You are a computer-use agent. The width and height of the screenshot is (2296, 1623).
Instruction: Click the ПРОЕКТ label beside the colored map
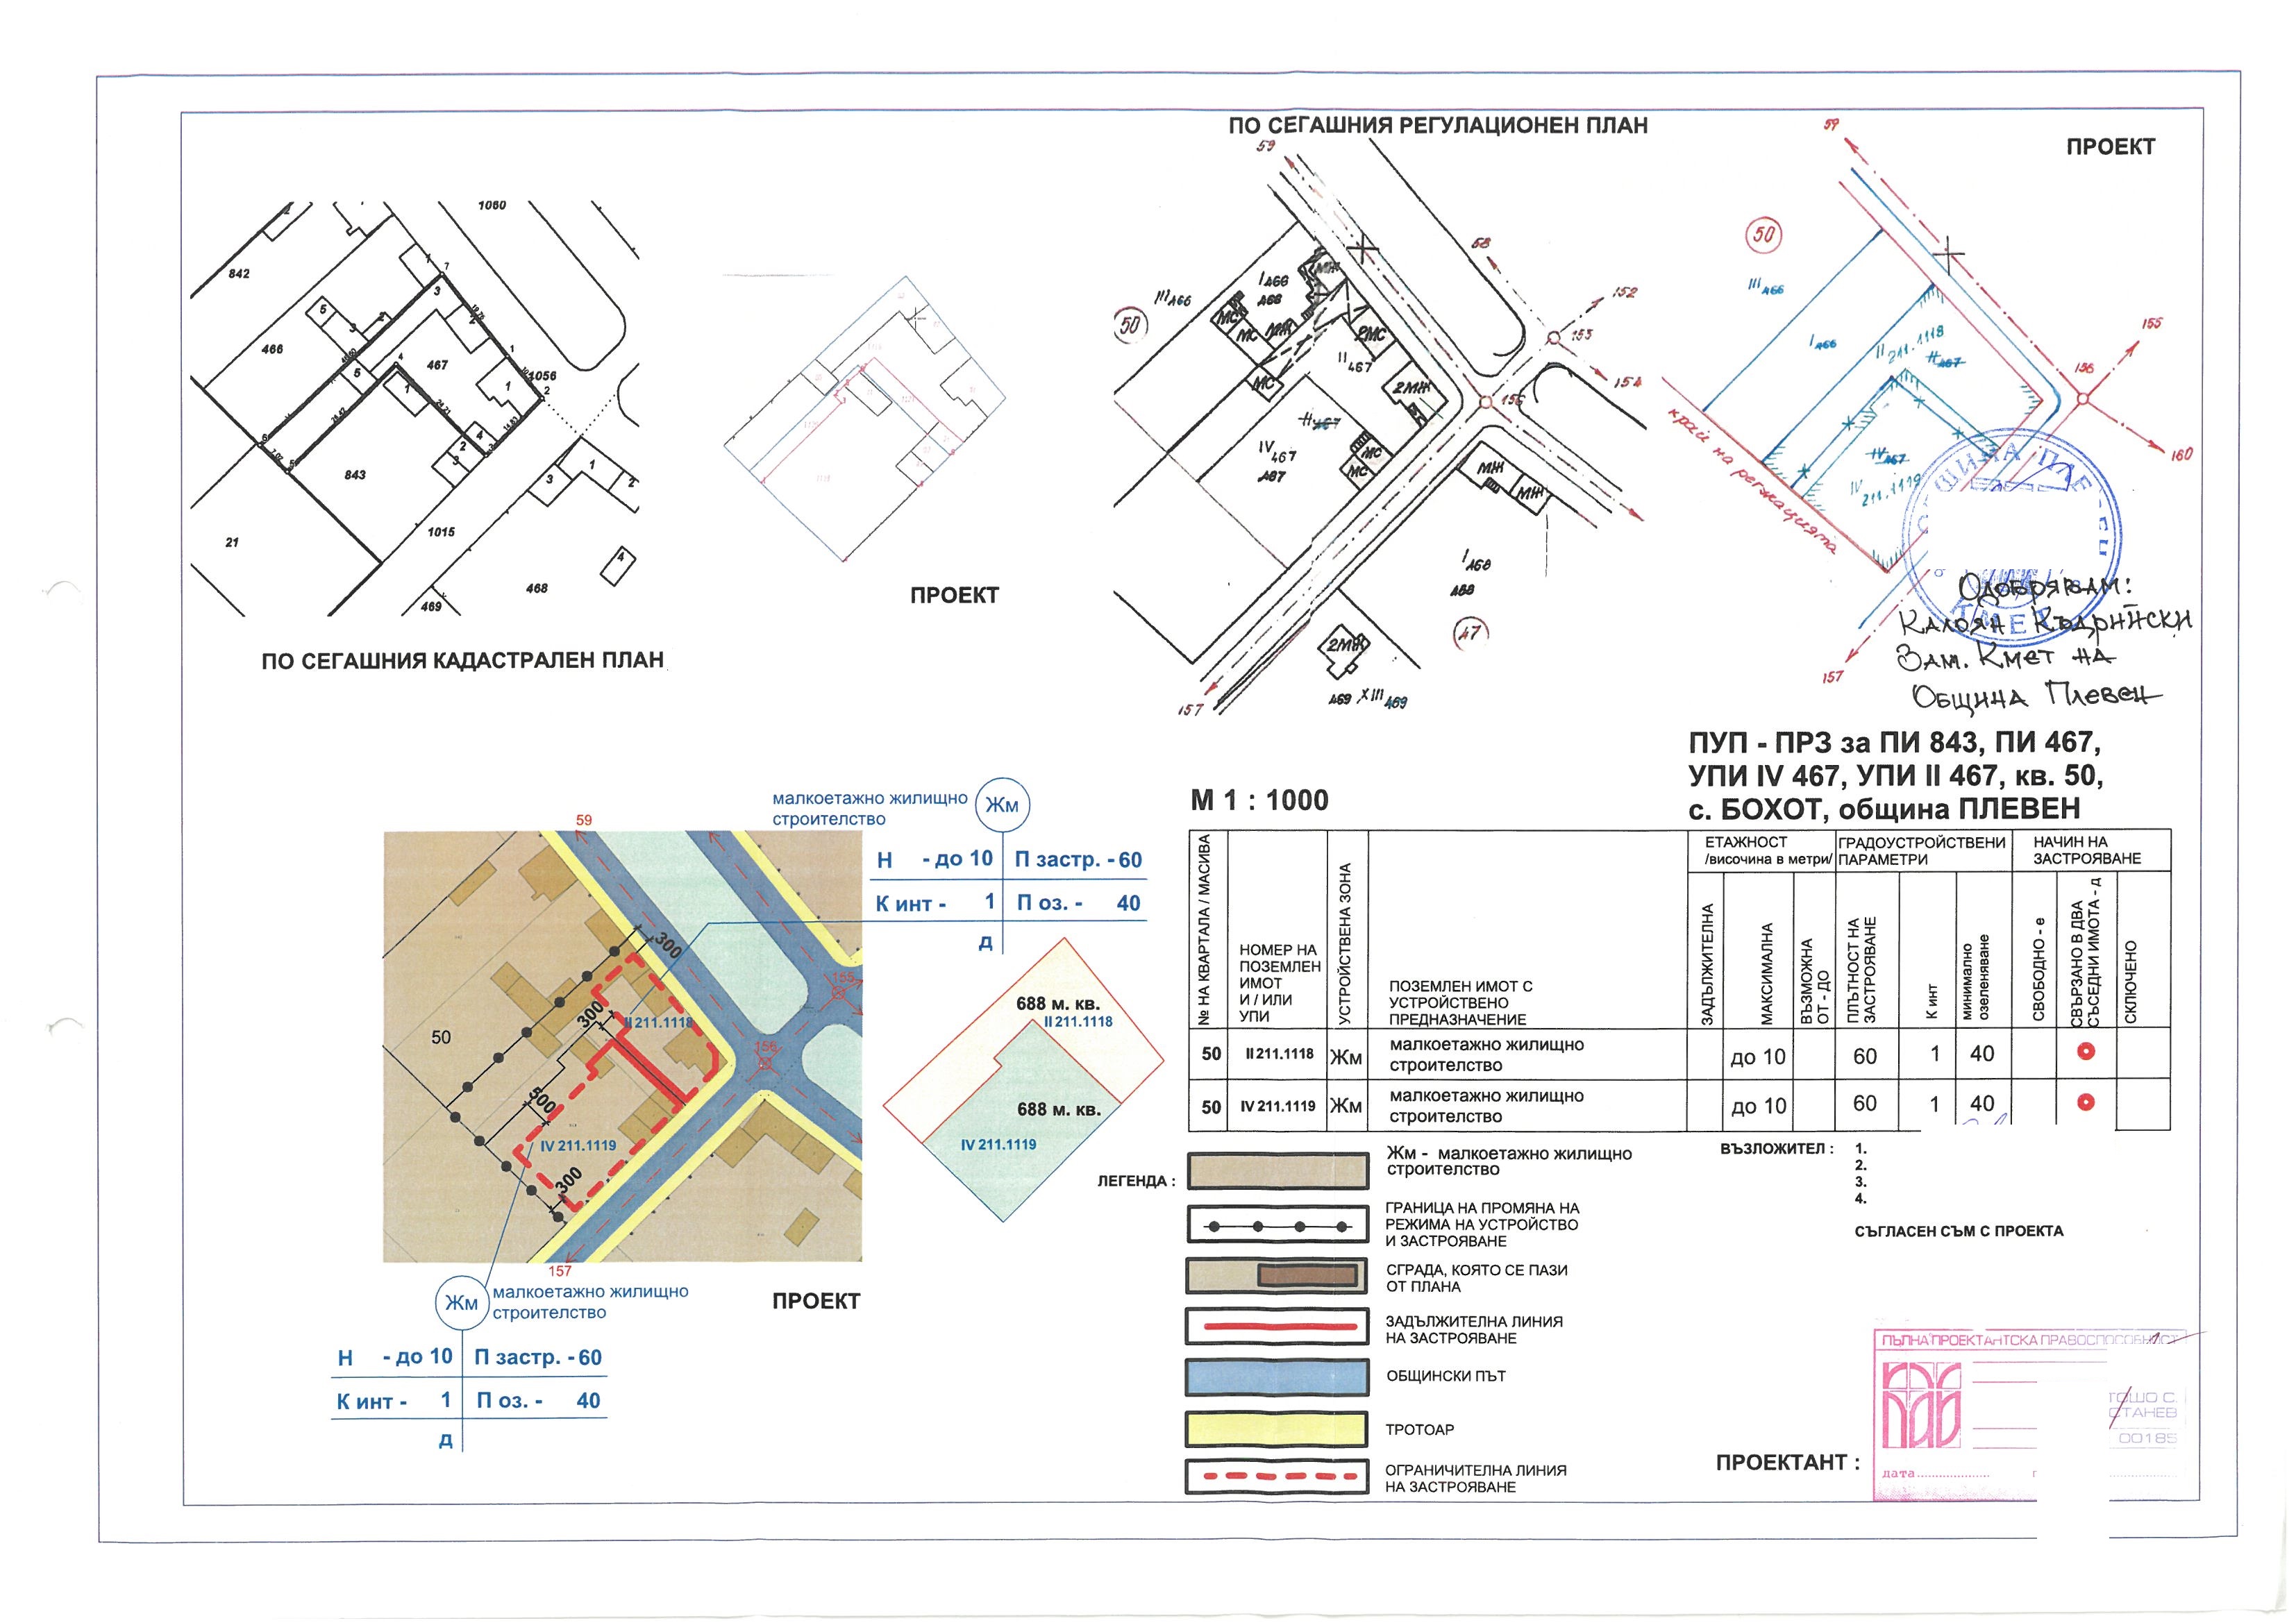tap(816, 1301)
